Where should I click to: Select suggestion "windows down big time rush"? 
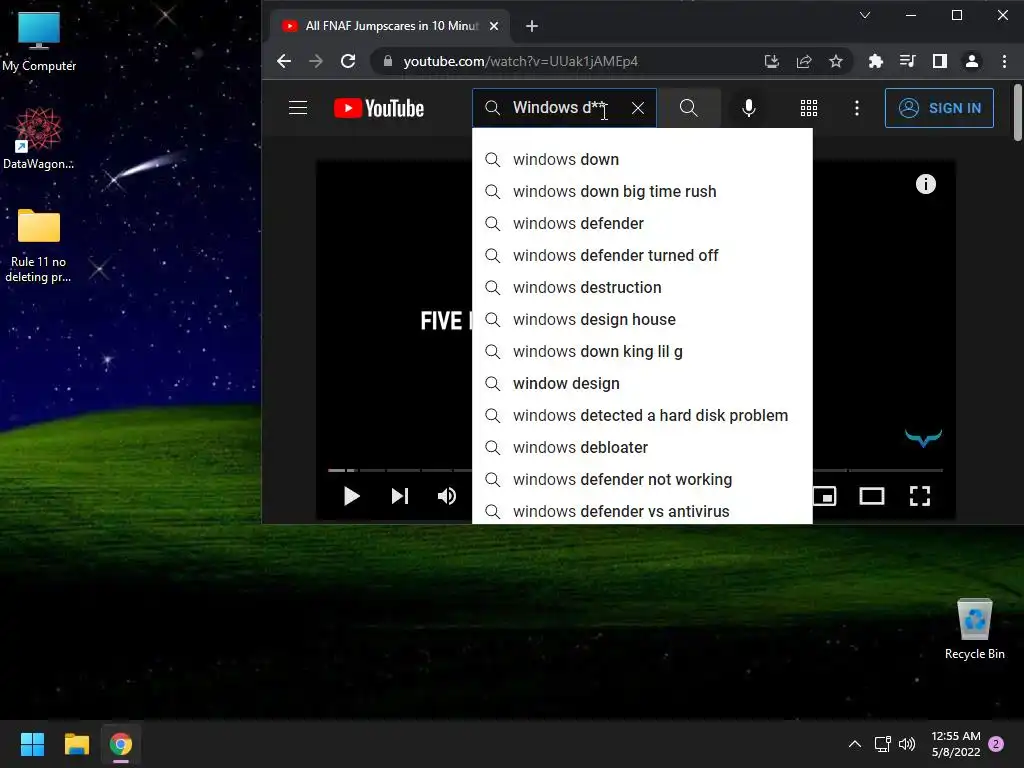[x=643, y=191]
